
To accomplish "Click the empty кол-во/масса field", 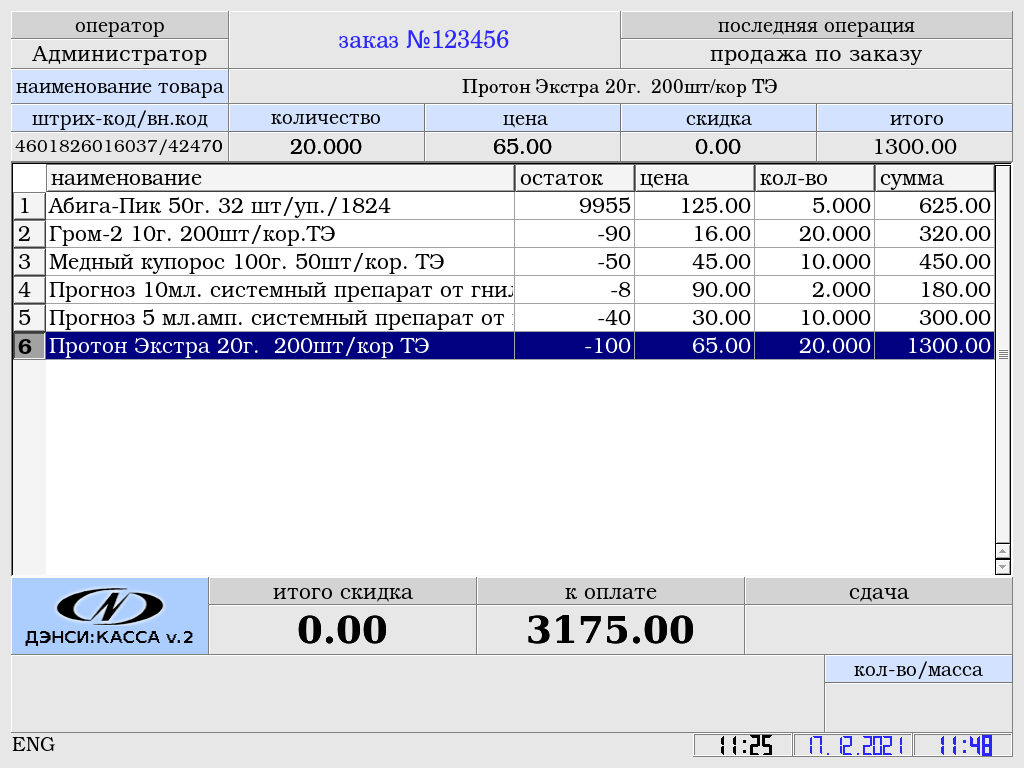I will coord(918,707).
